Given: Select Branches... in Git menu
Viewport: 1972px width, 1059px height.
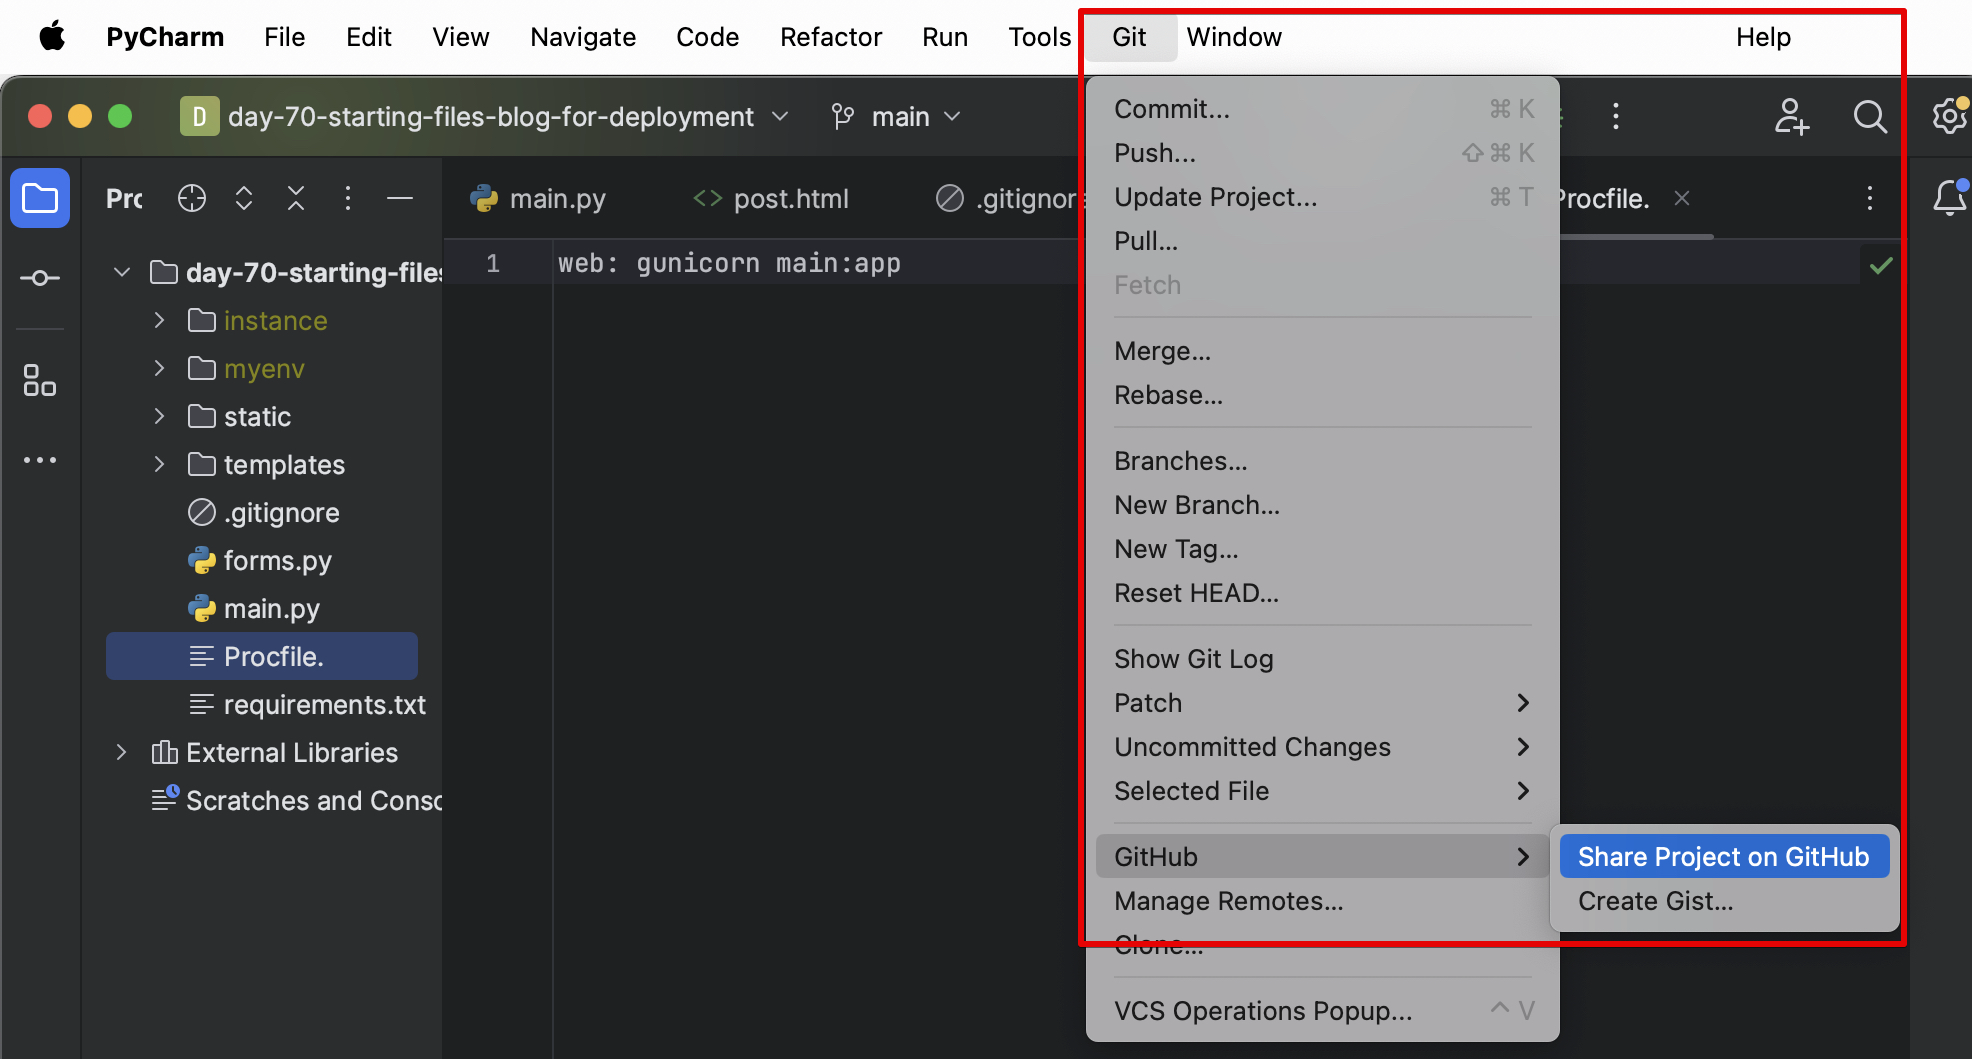Looking at the screenshot, I should (x=1322, y=461).
